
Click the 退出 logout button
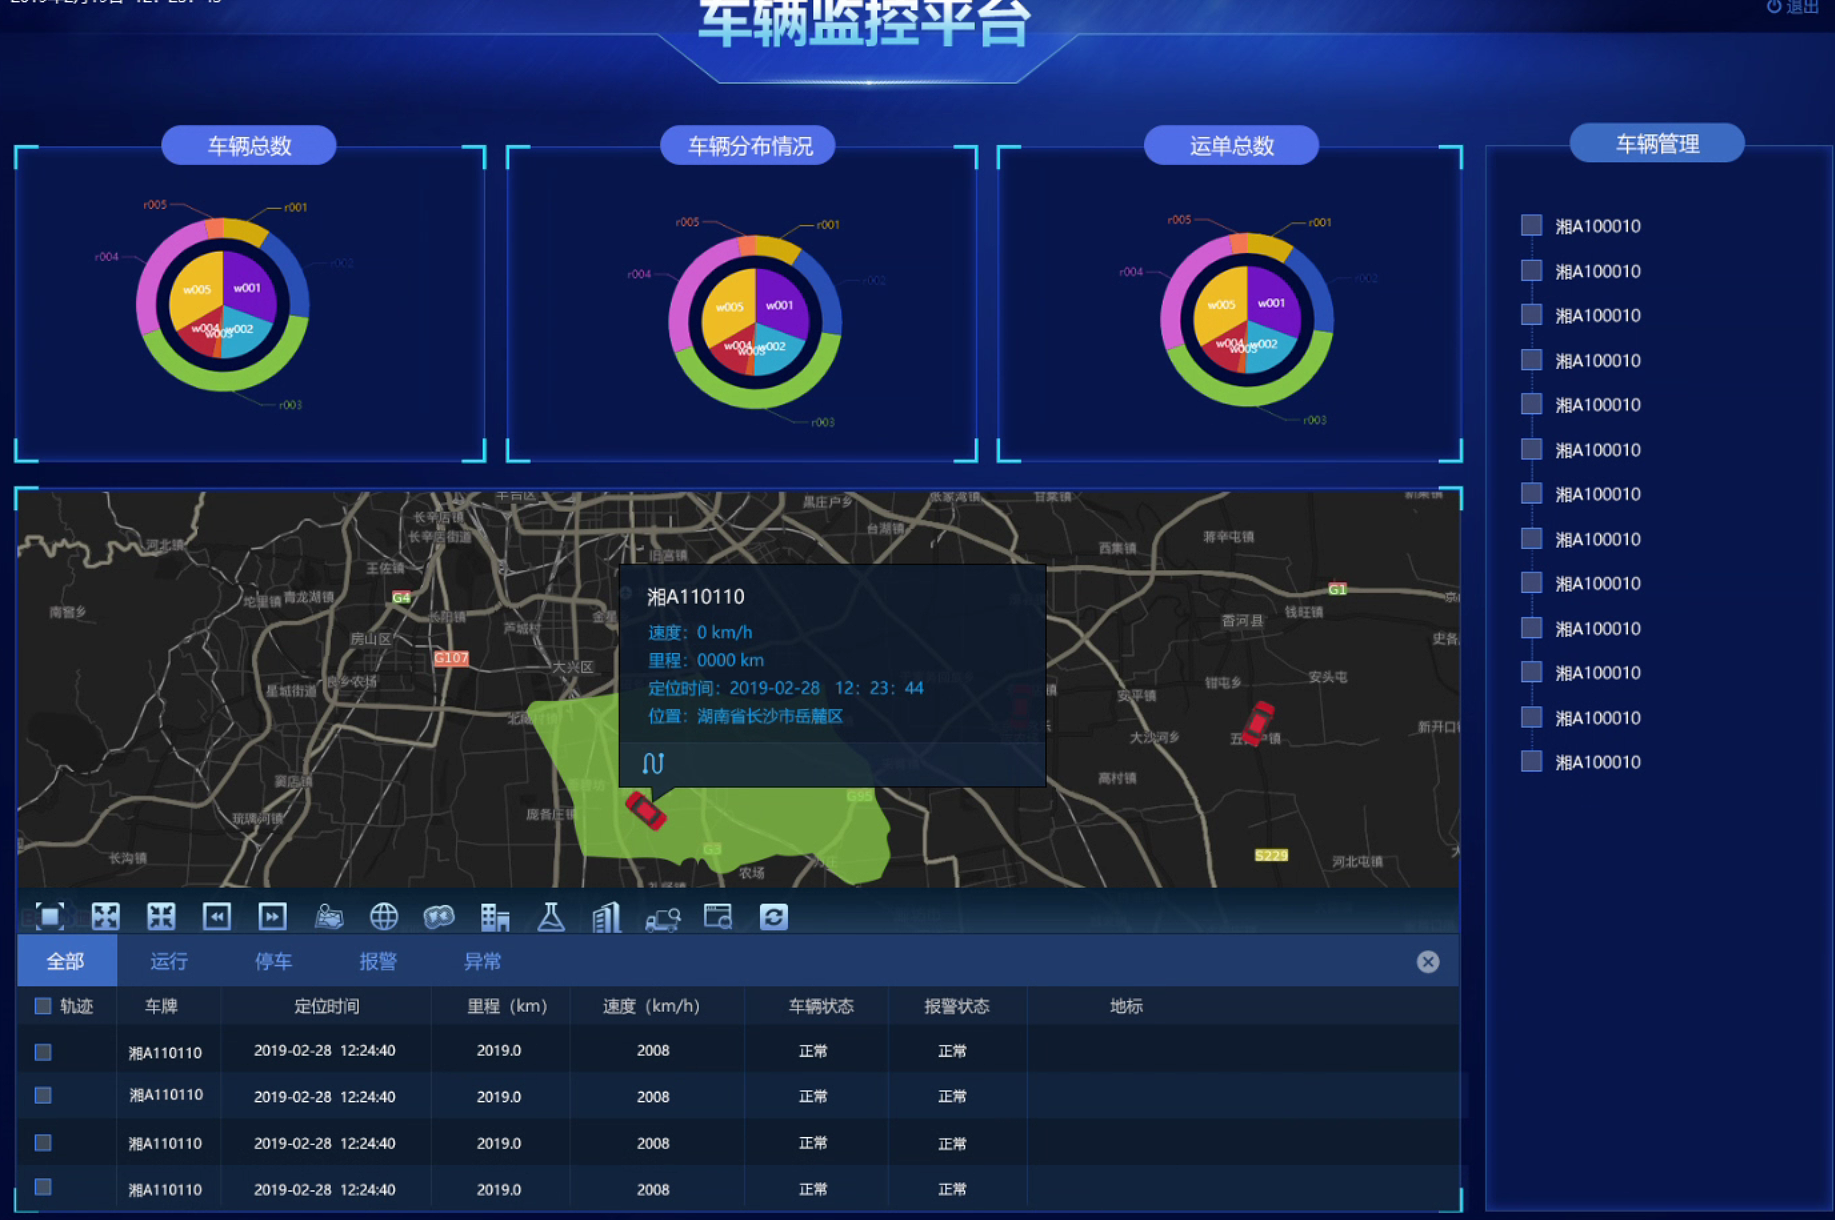point(1793,7)
